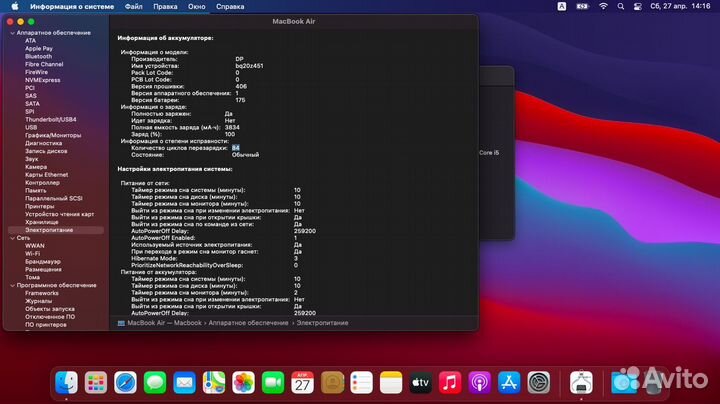Viewport: 720px width, 404px height.
Task: Open the 'Информация о системе' menu
Action: [72, 6]
